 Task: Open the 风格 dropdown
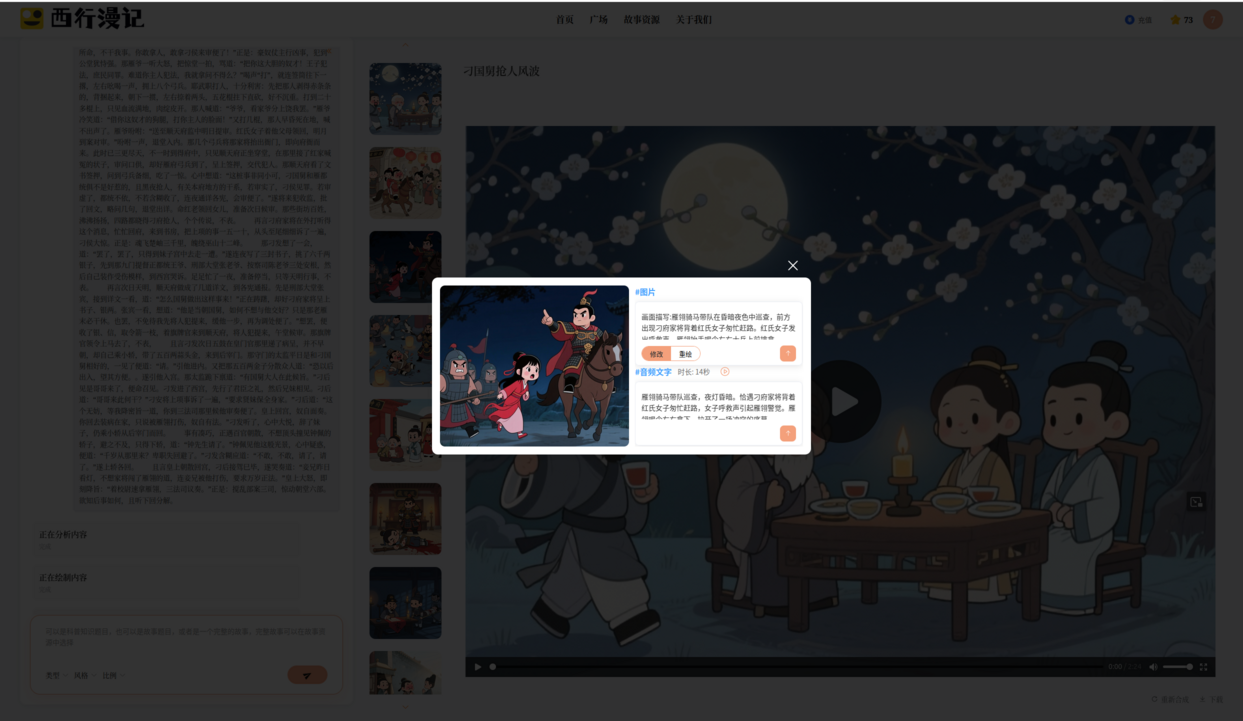pyautogui.click(x=83, y=676)
